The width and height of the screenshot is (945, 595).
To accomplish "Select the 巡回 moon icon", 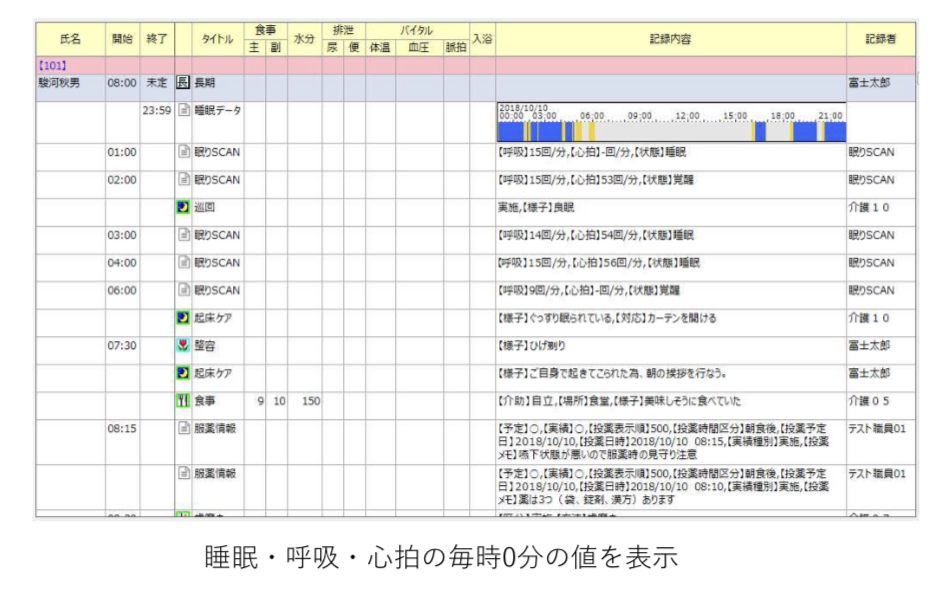I will point(183,208).
